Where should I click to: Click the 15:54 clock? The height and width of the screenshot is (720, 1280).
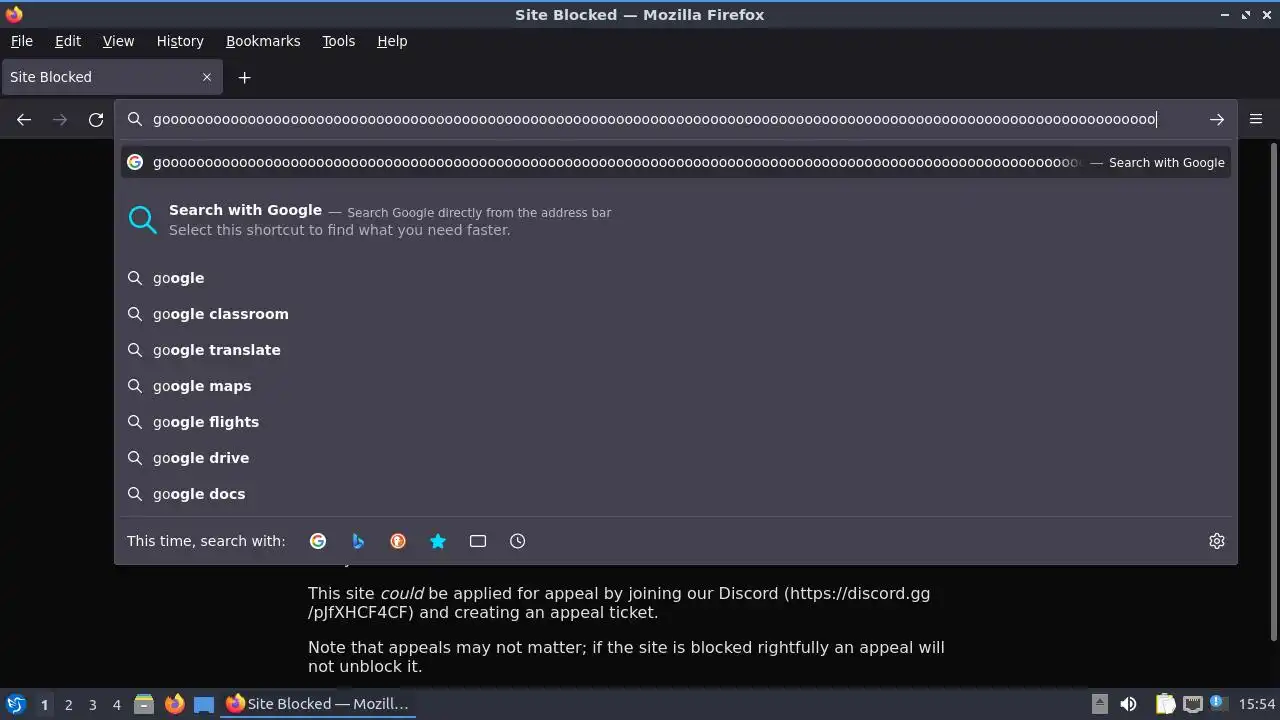click(x=1257, y=704)
